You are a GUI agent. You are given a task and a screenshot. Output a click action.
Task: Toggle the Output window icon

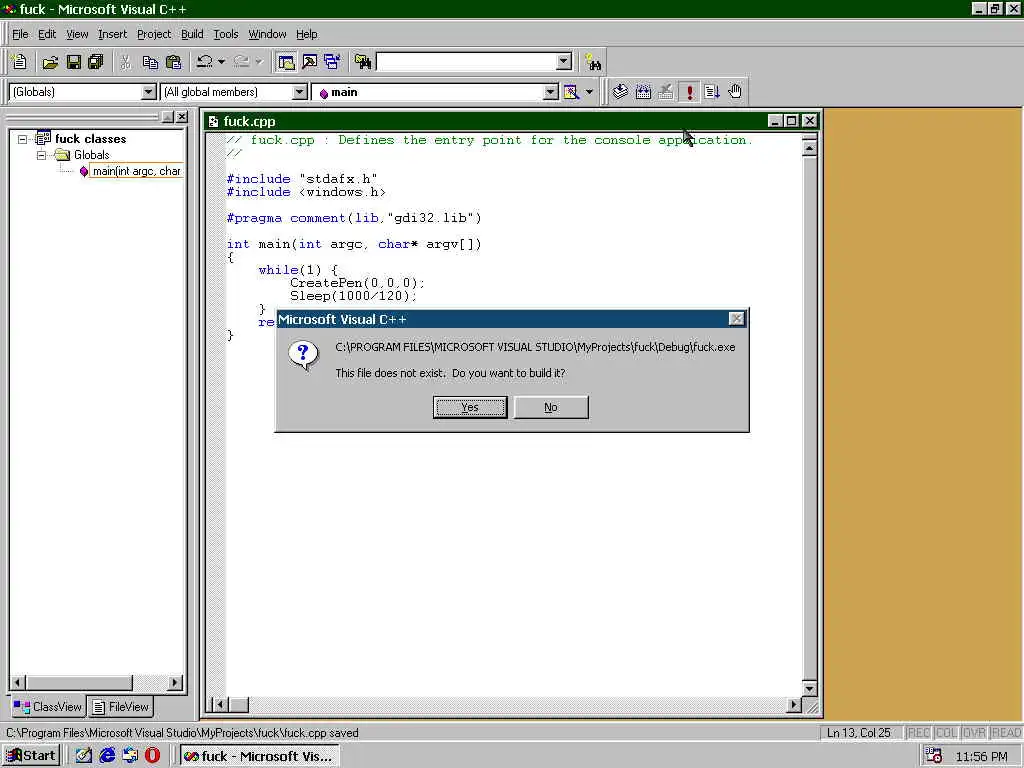[310, 62]
